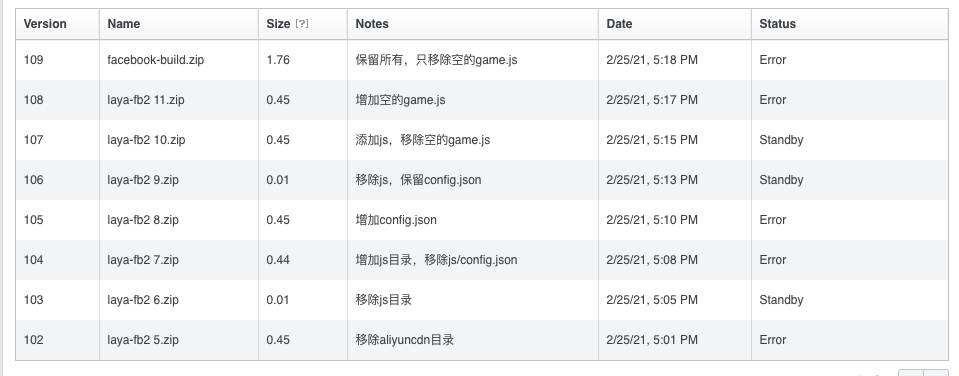Viewport: 959px width, 376px height.
Task: Click the Name column header
Action: pyautogui.click(x=124, y=24)
